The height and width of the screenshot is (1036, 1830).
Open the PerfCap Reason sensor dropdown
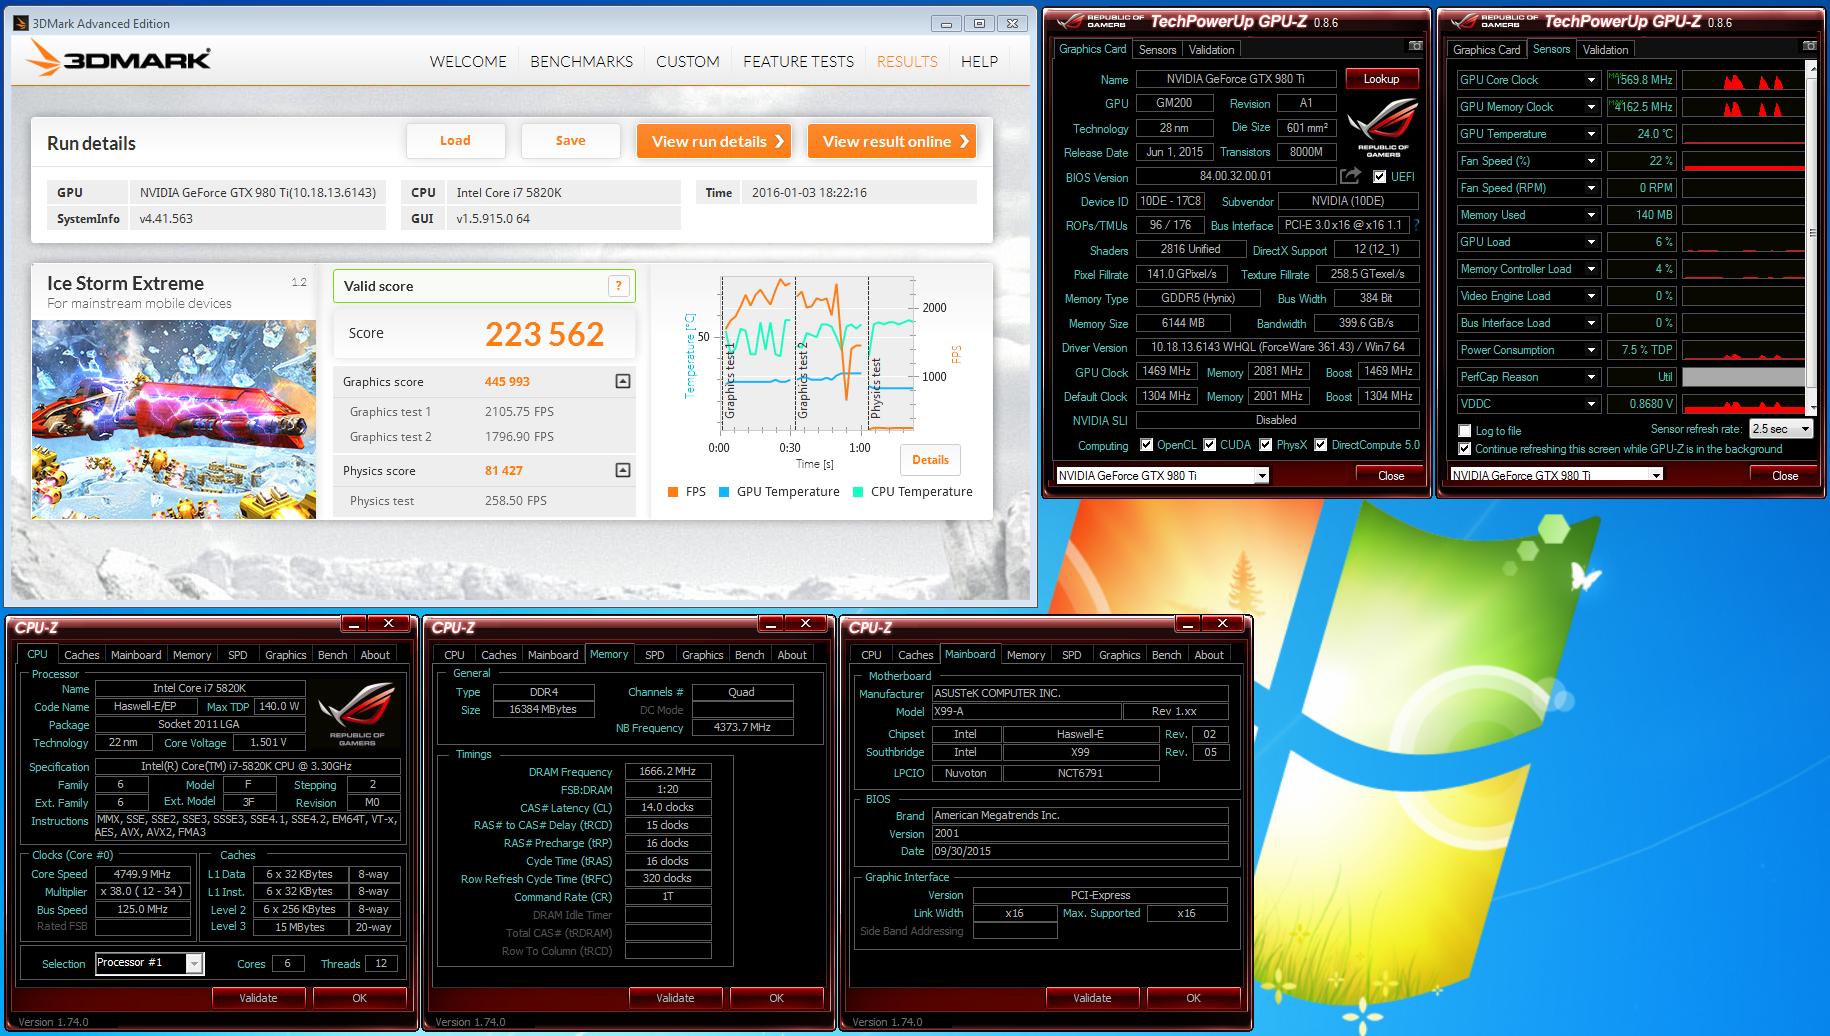tap(1591, 377)
